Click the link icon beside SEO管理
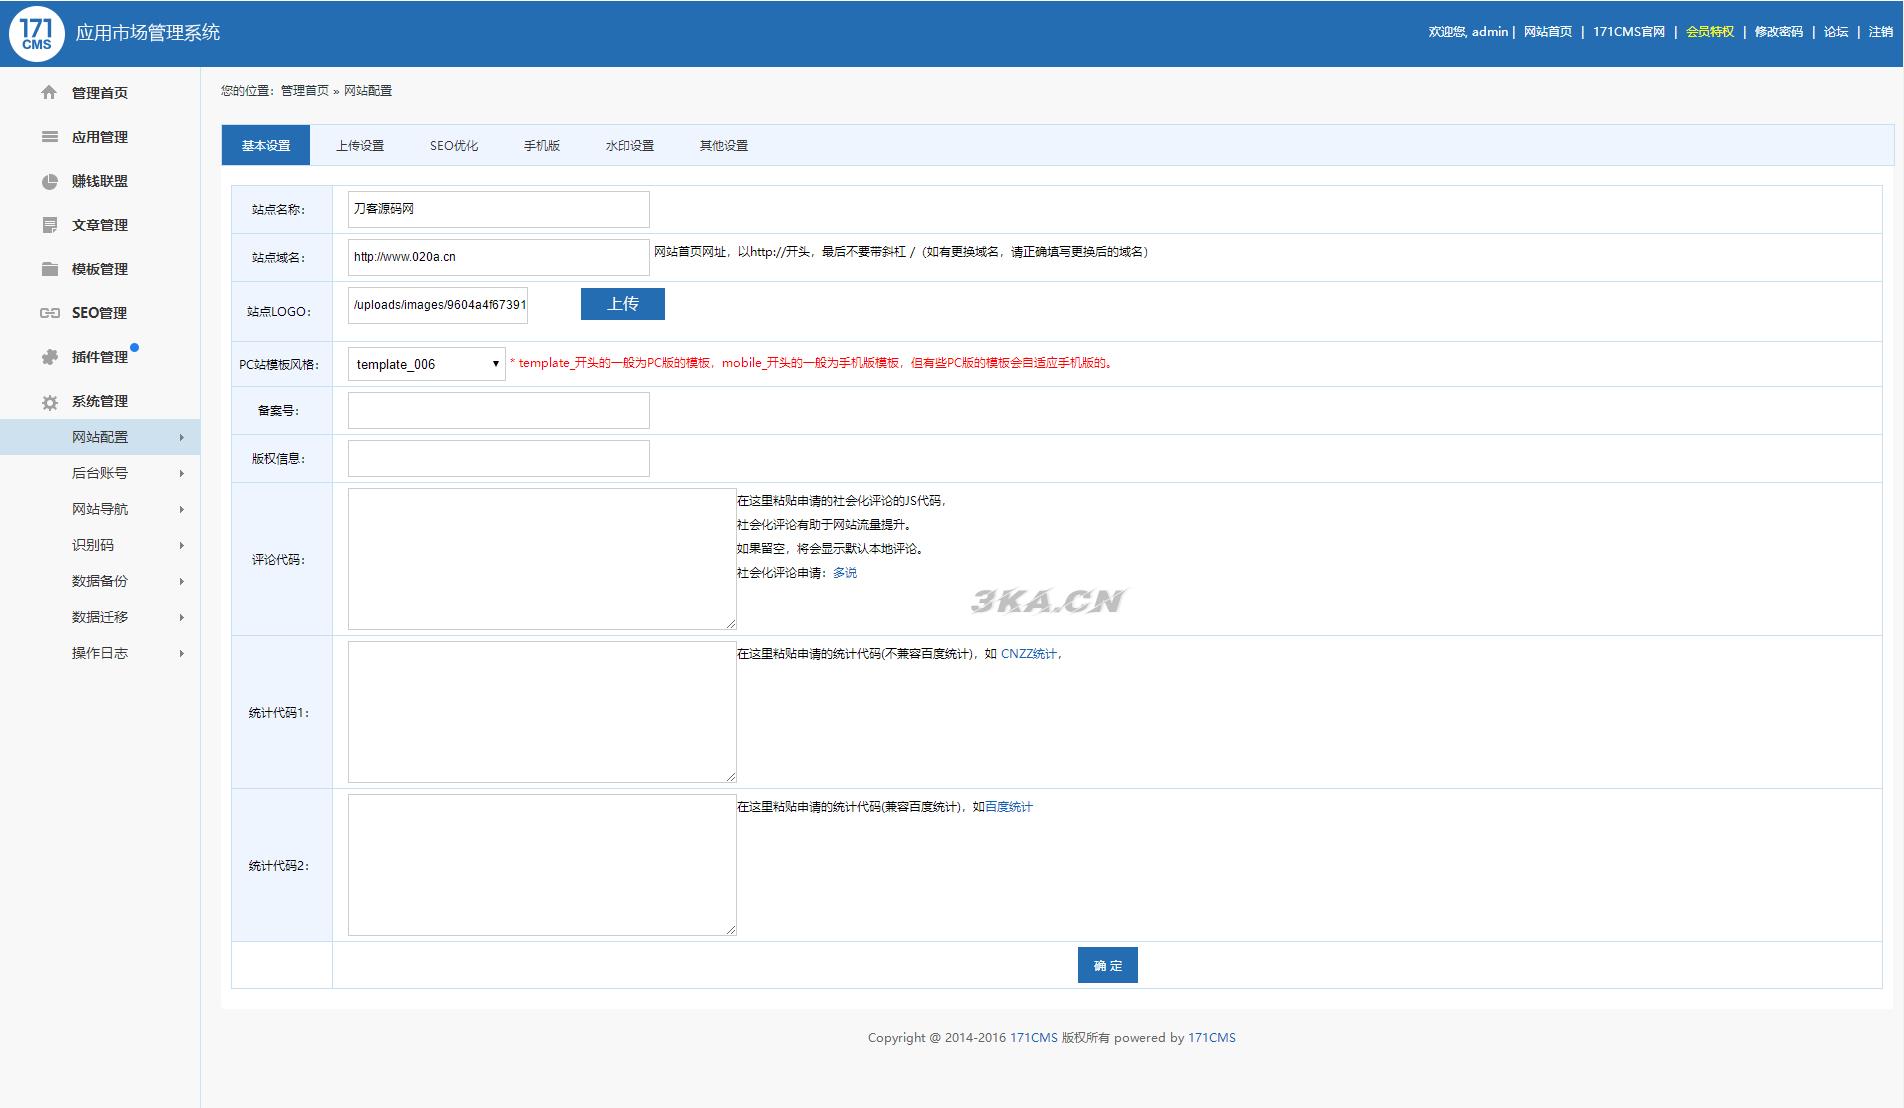 (49, 313)
